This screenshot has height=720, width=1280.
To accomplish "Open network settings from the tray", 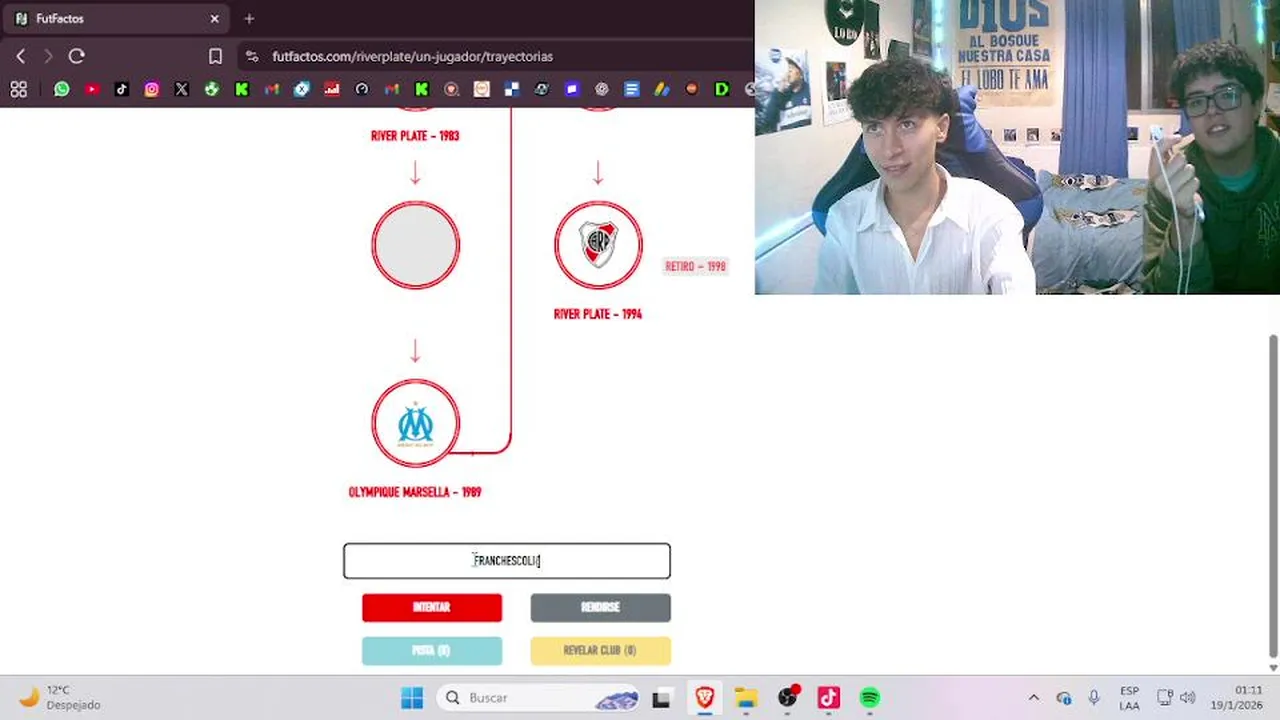I will (x=1165, y=697).
